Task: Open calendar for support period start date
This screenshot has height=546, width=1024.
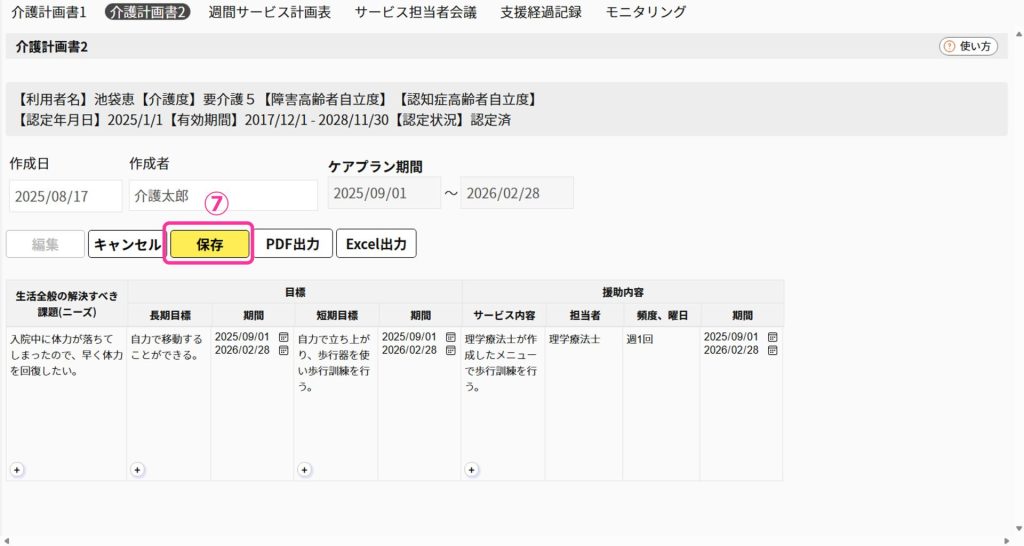Action: (x=772, y=337)
